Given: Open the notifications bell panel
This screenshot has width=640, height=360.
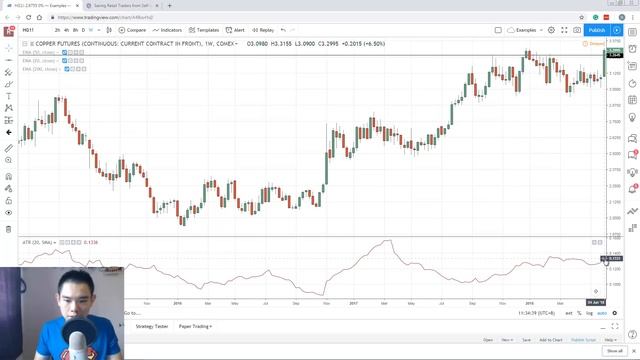Looking at the screenshot, I should pos(632,189).
